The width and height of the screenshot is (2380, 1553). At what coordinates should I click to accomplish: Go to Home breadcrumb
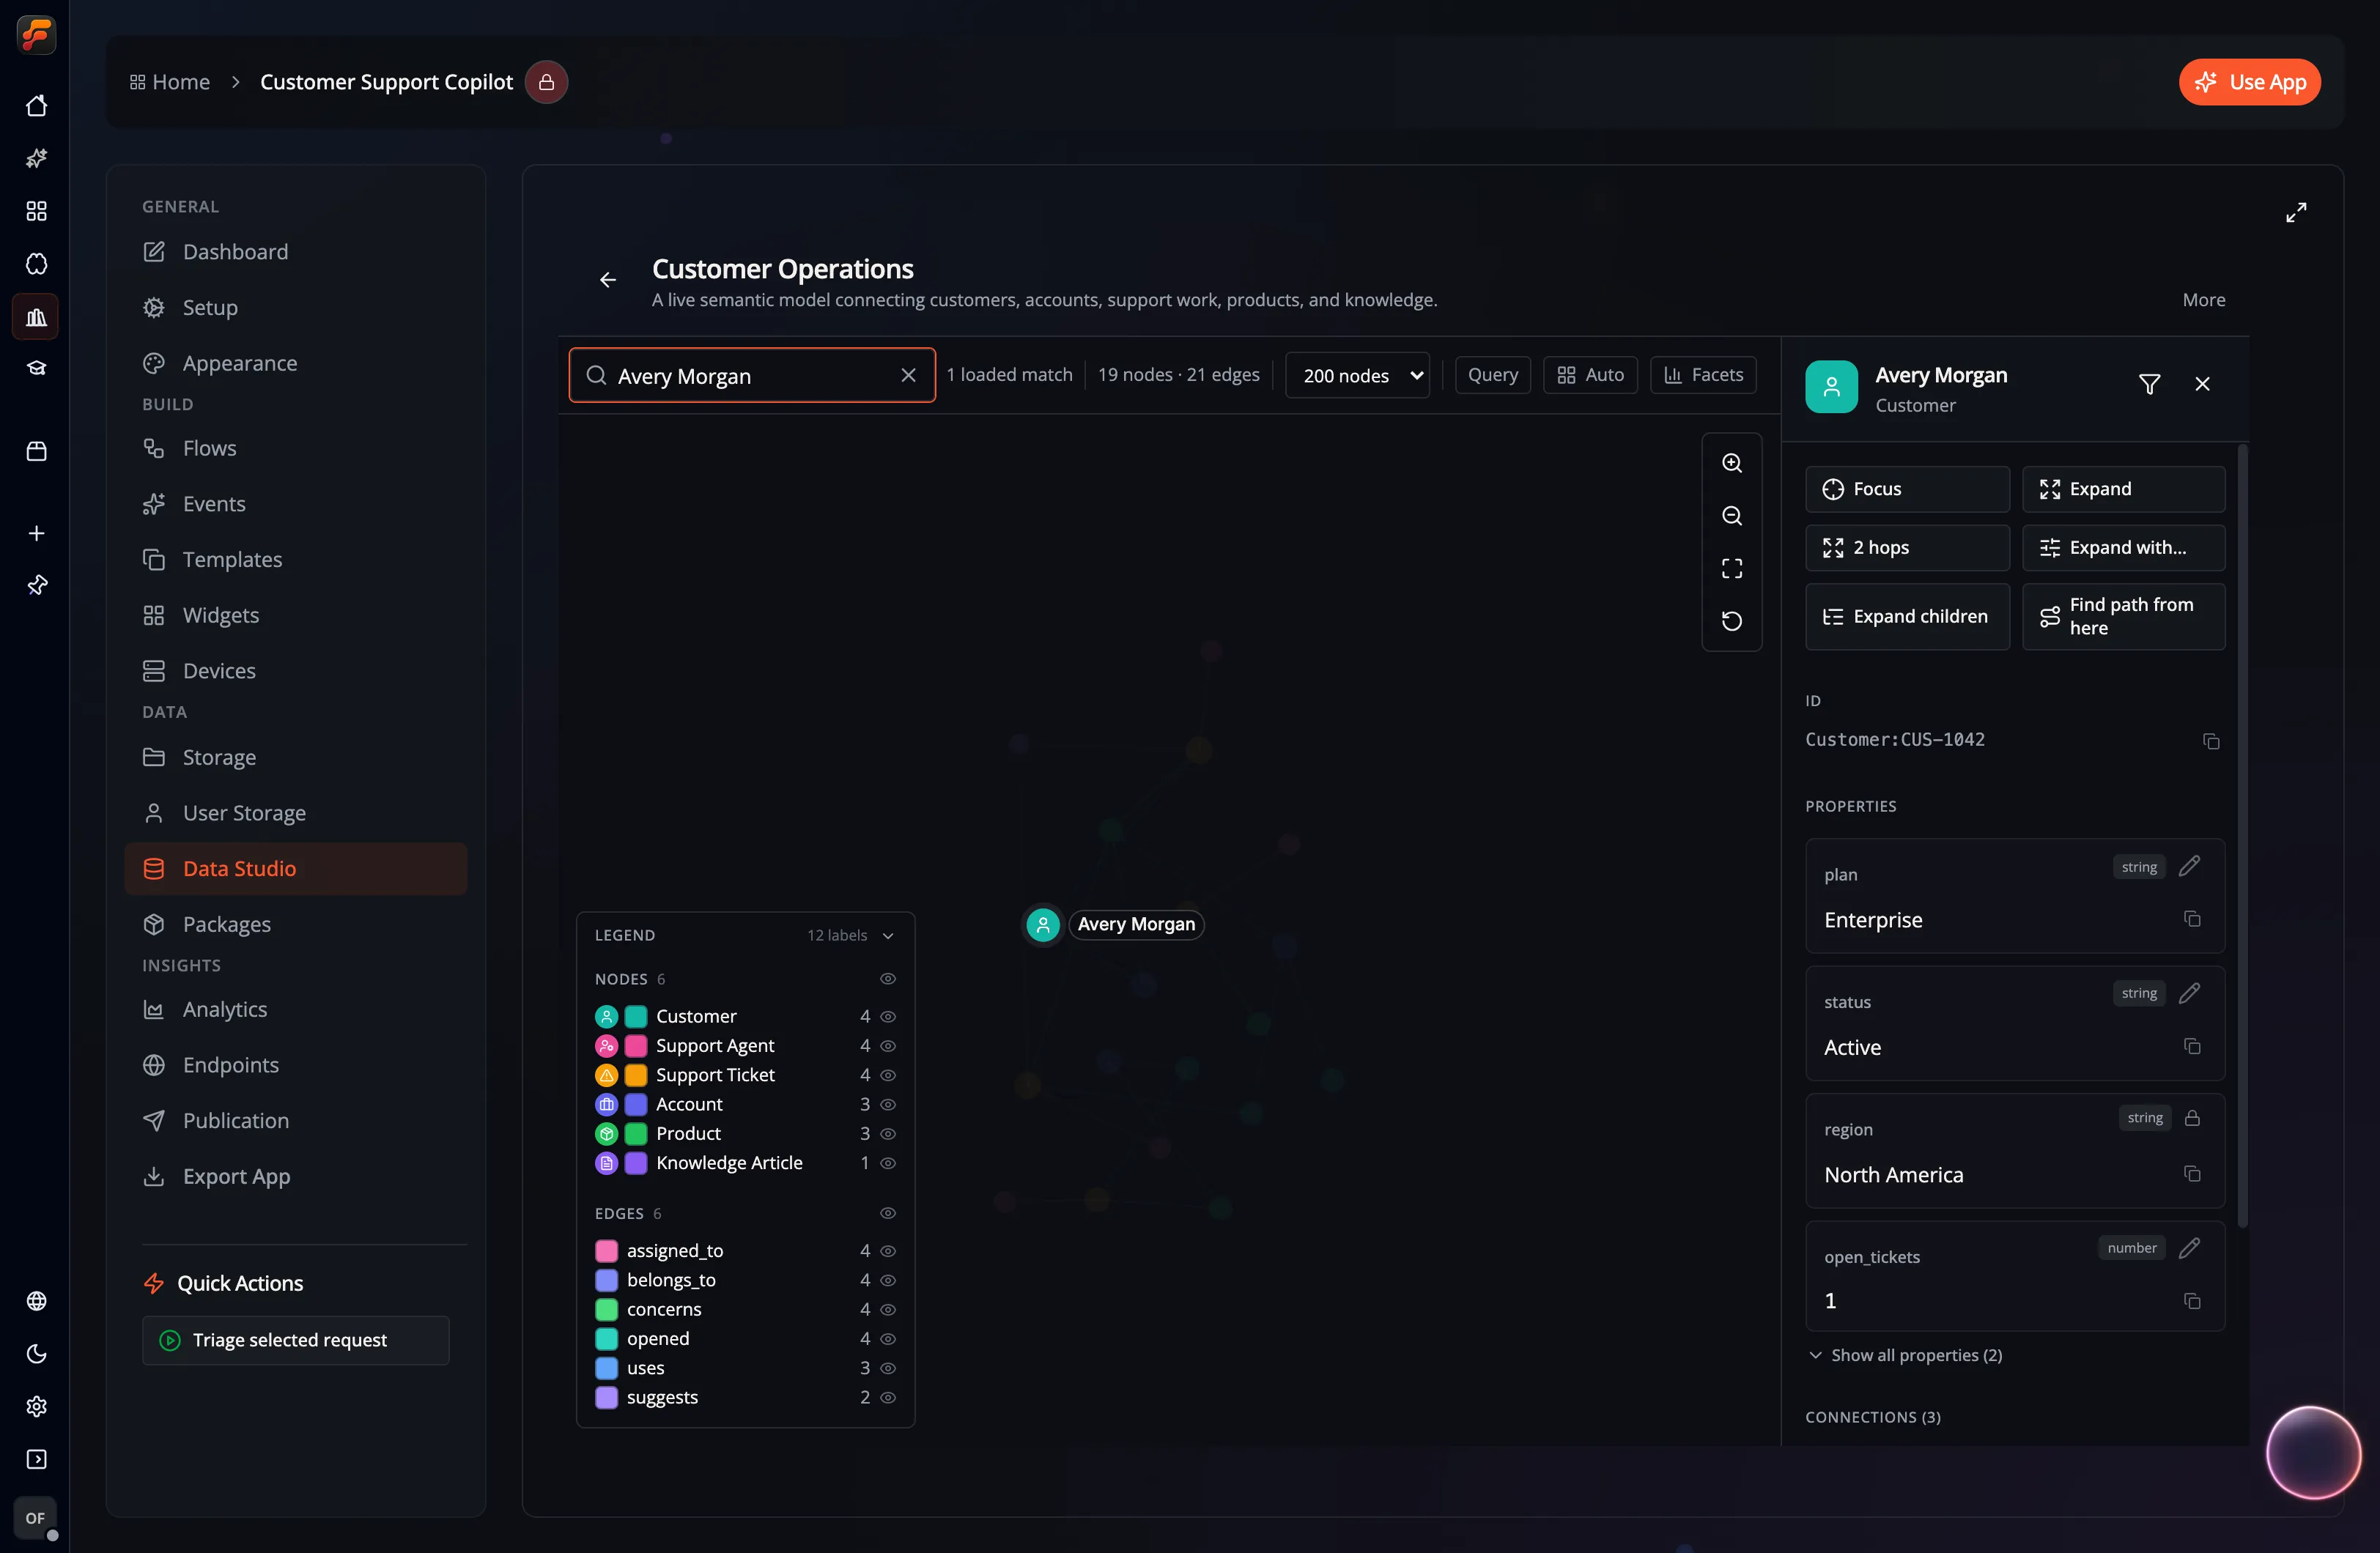tap(170, 82)
